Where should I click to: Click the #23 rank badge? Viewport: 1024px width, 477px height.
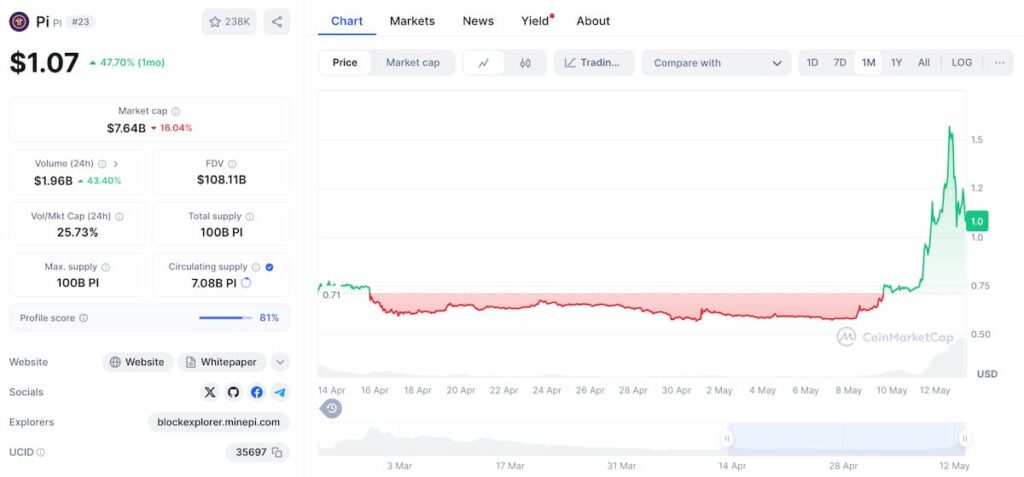click(x=80, y=22)
